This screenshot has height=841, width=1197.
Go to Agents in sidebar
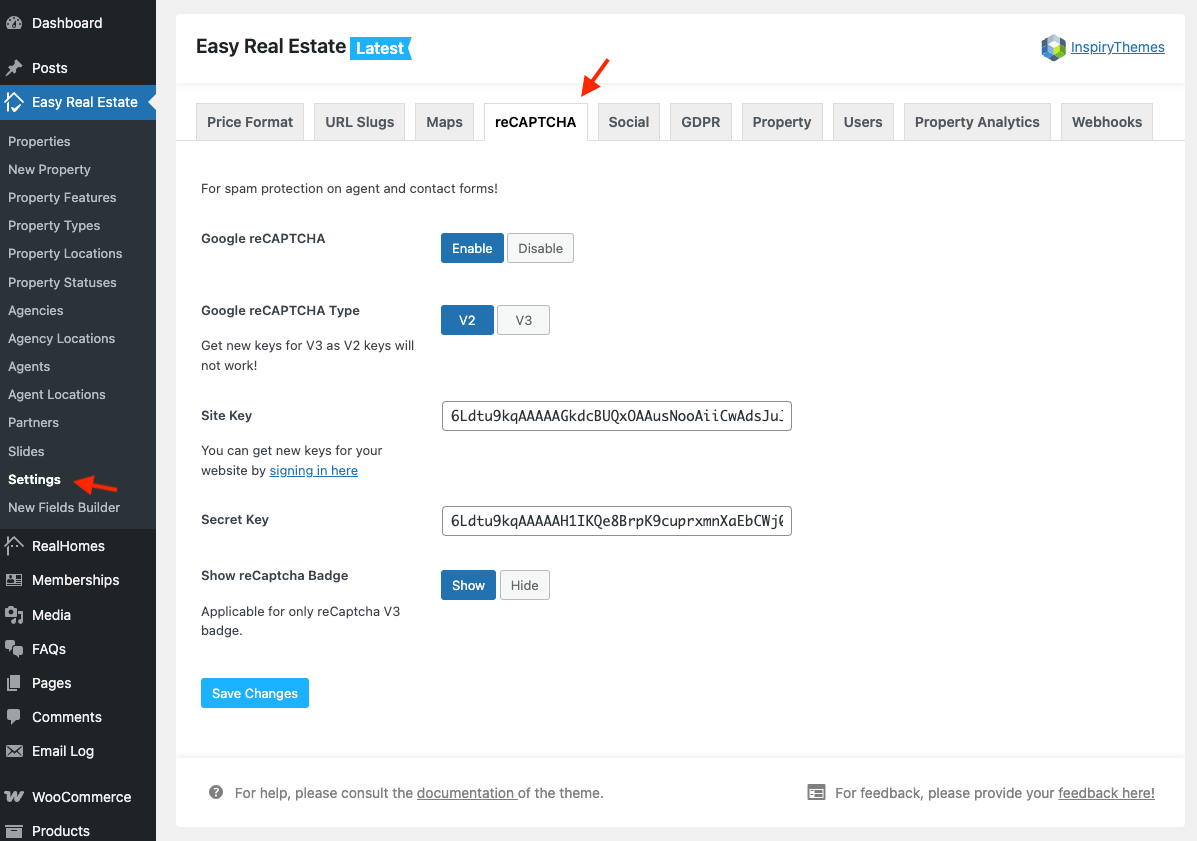29,366
